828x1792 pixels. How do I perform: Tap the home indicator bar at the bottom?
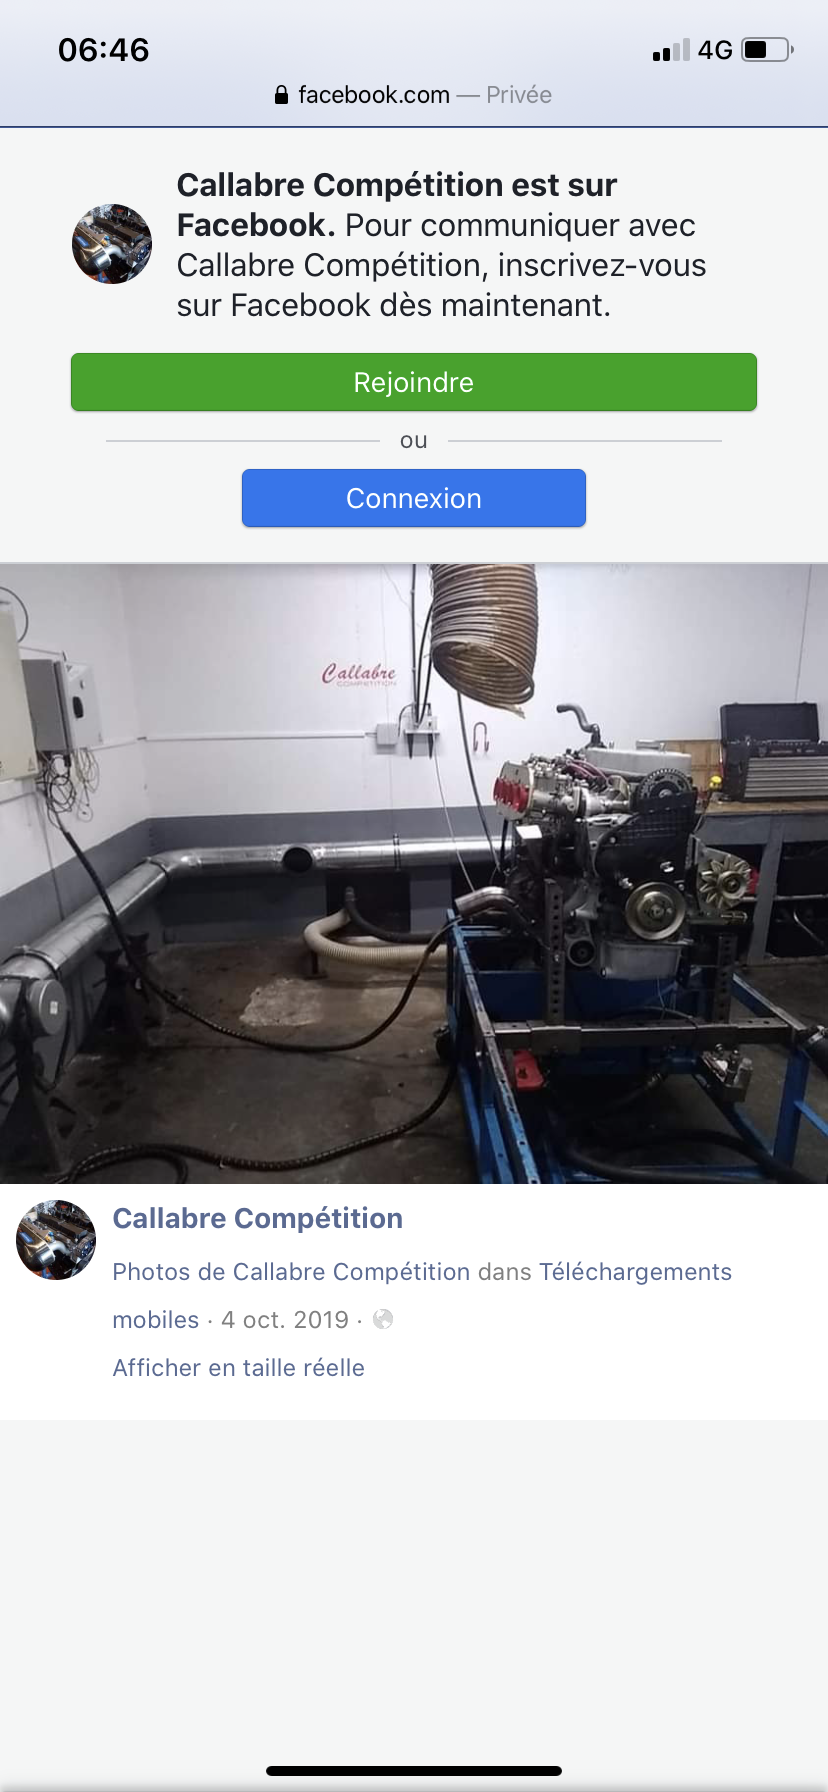(x=414, y=1771)
